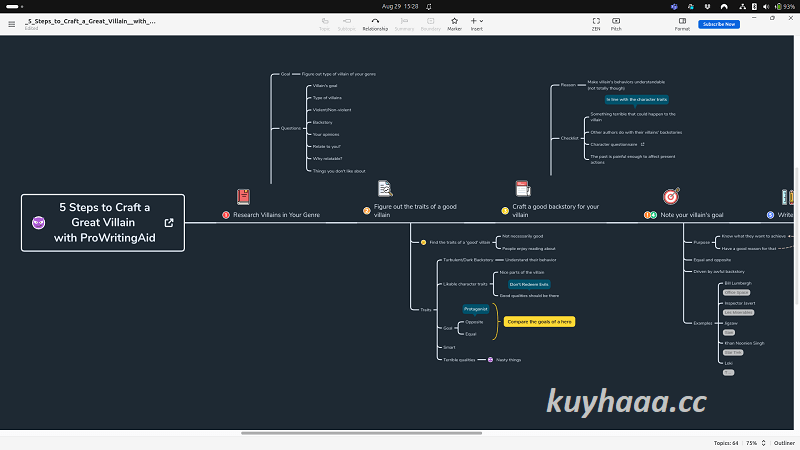
Task: Select the Relationship tool
Action: 375,24
